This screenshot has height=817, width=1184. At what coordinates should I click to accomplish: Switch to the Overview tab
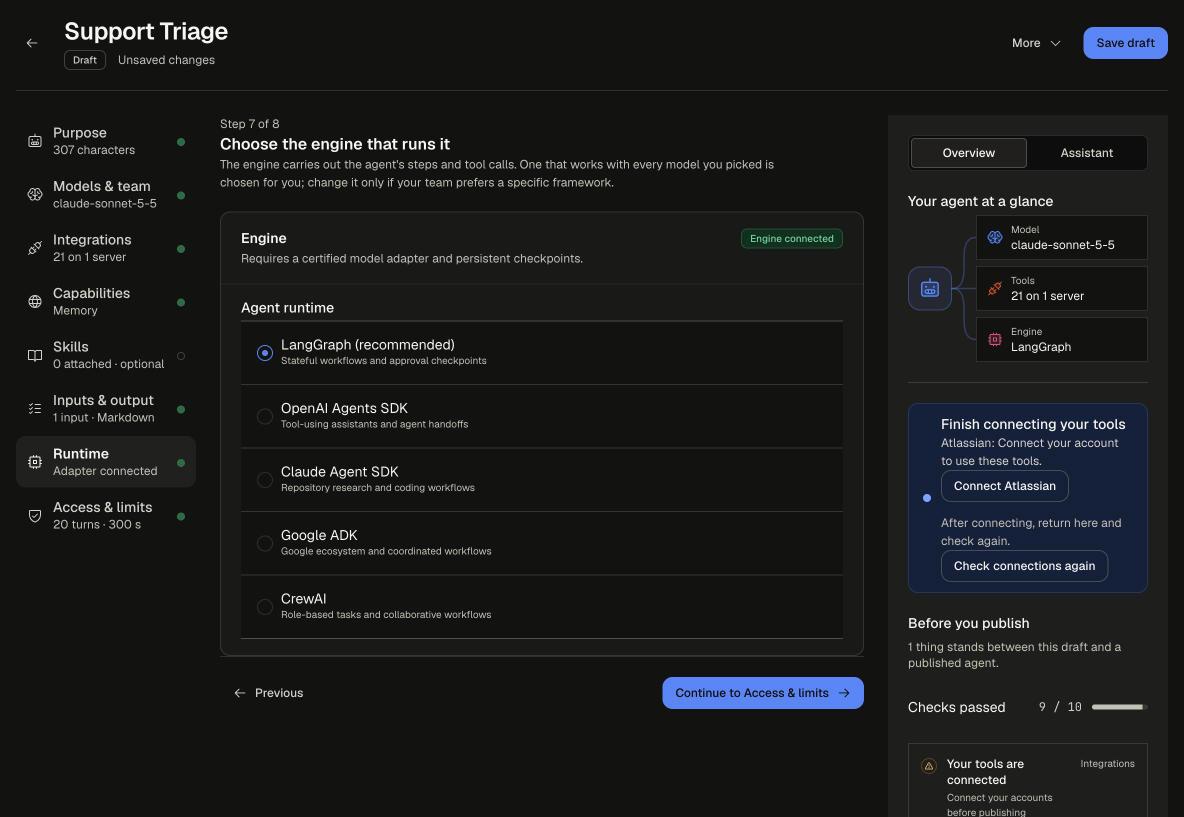click(x=969, y=153)
